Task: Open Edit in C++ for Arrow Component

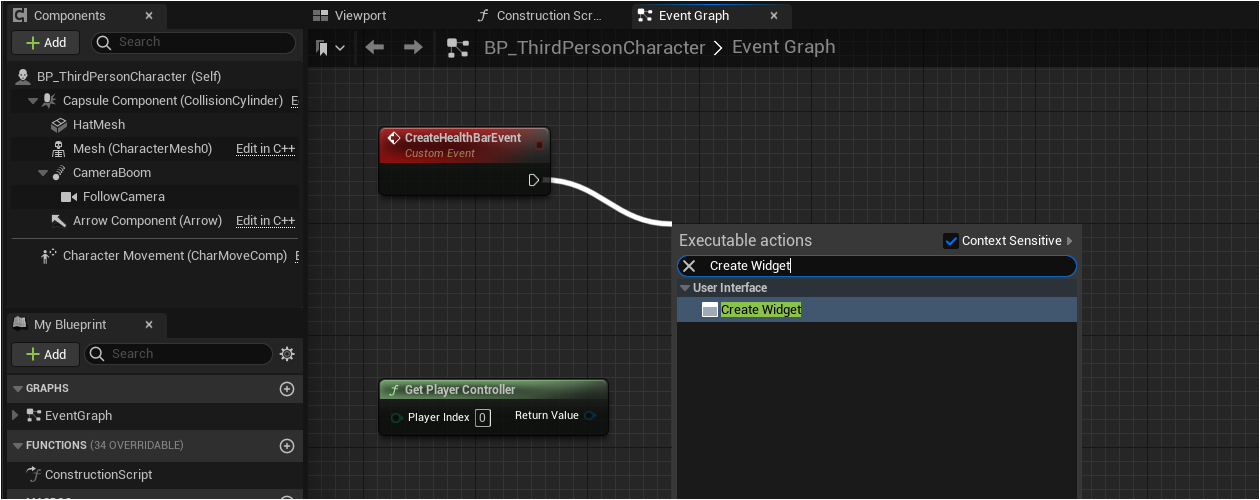Action: point(265,221)
